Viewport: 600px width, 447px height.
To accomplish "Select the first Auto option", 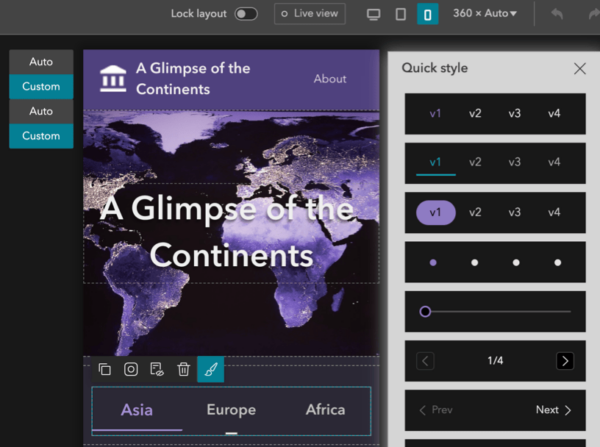I will pyautogui.click(x=41, y=62).
